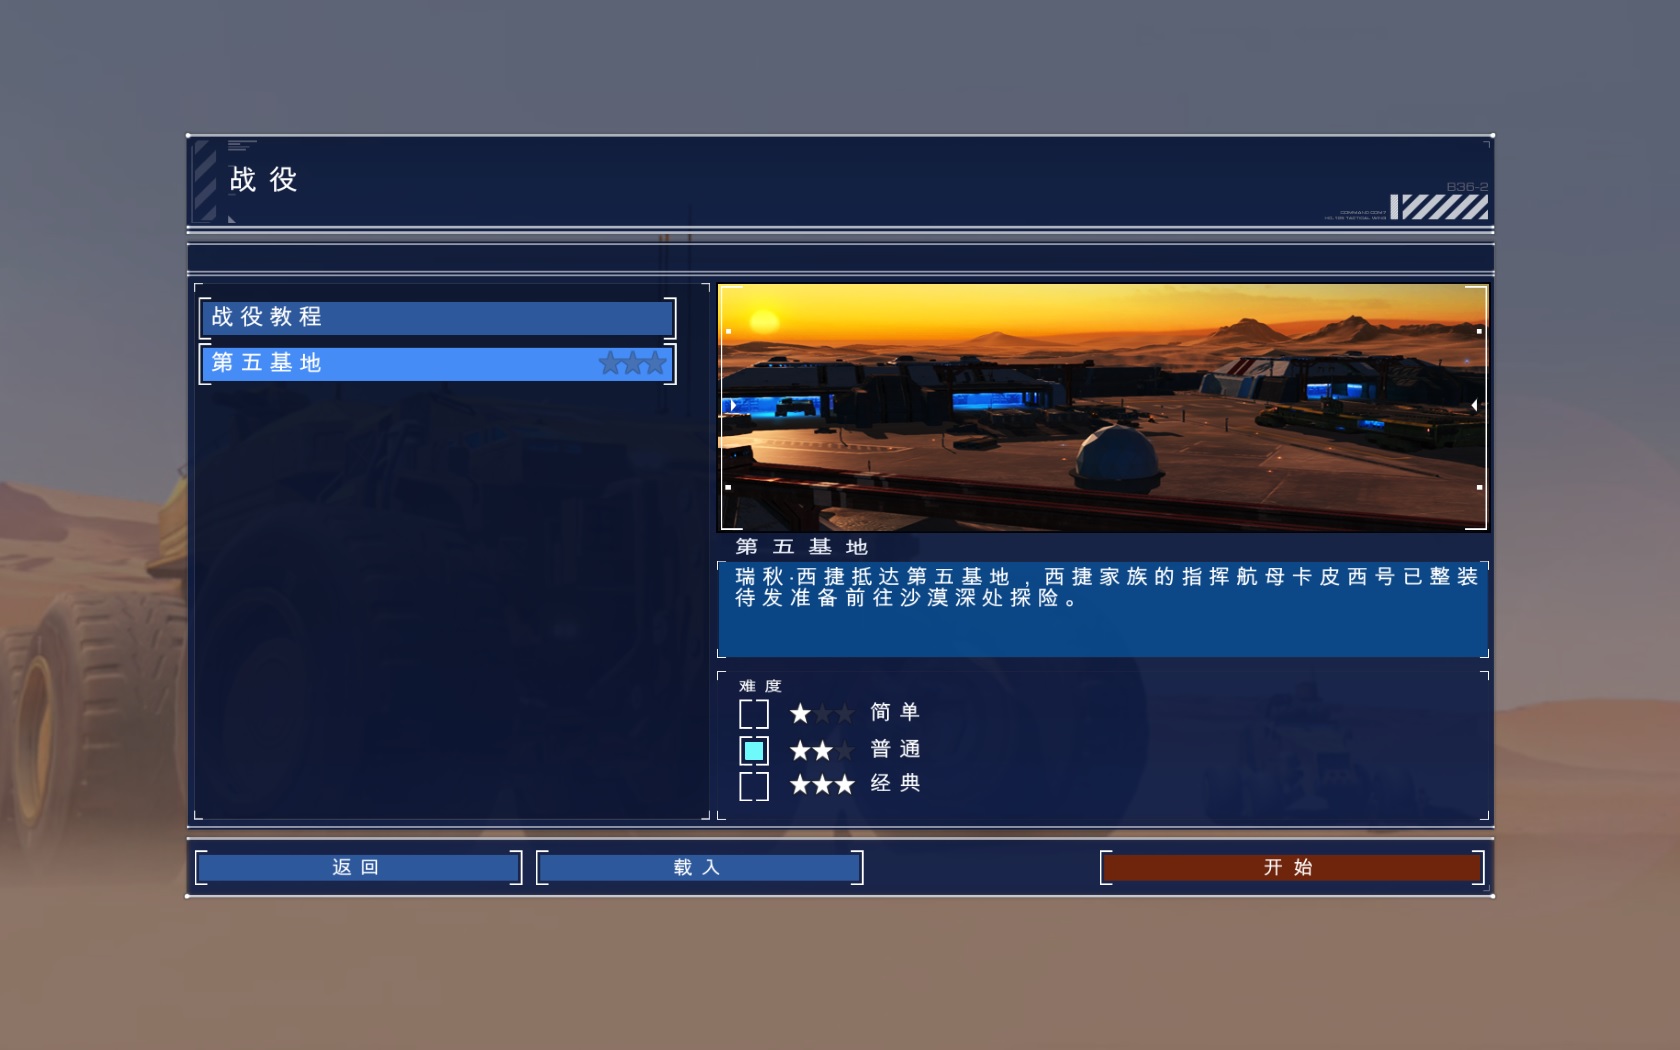
Task: Click the 战役 window title
Action: click(x=264, y=180)
